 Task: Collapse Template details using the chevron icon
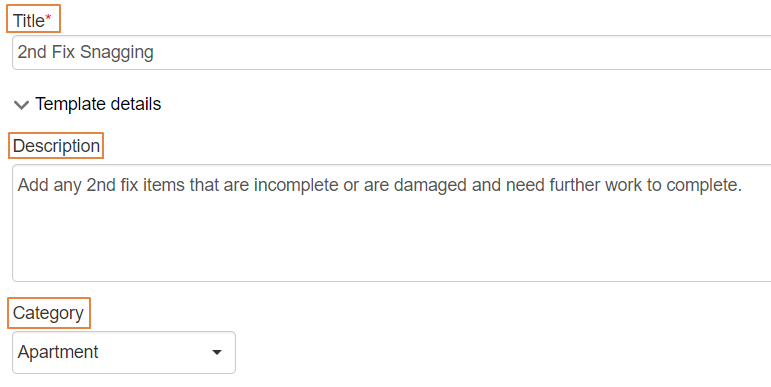tap(21, 105)
